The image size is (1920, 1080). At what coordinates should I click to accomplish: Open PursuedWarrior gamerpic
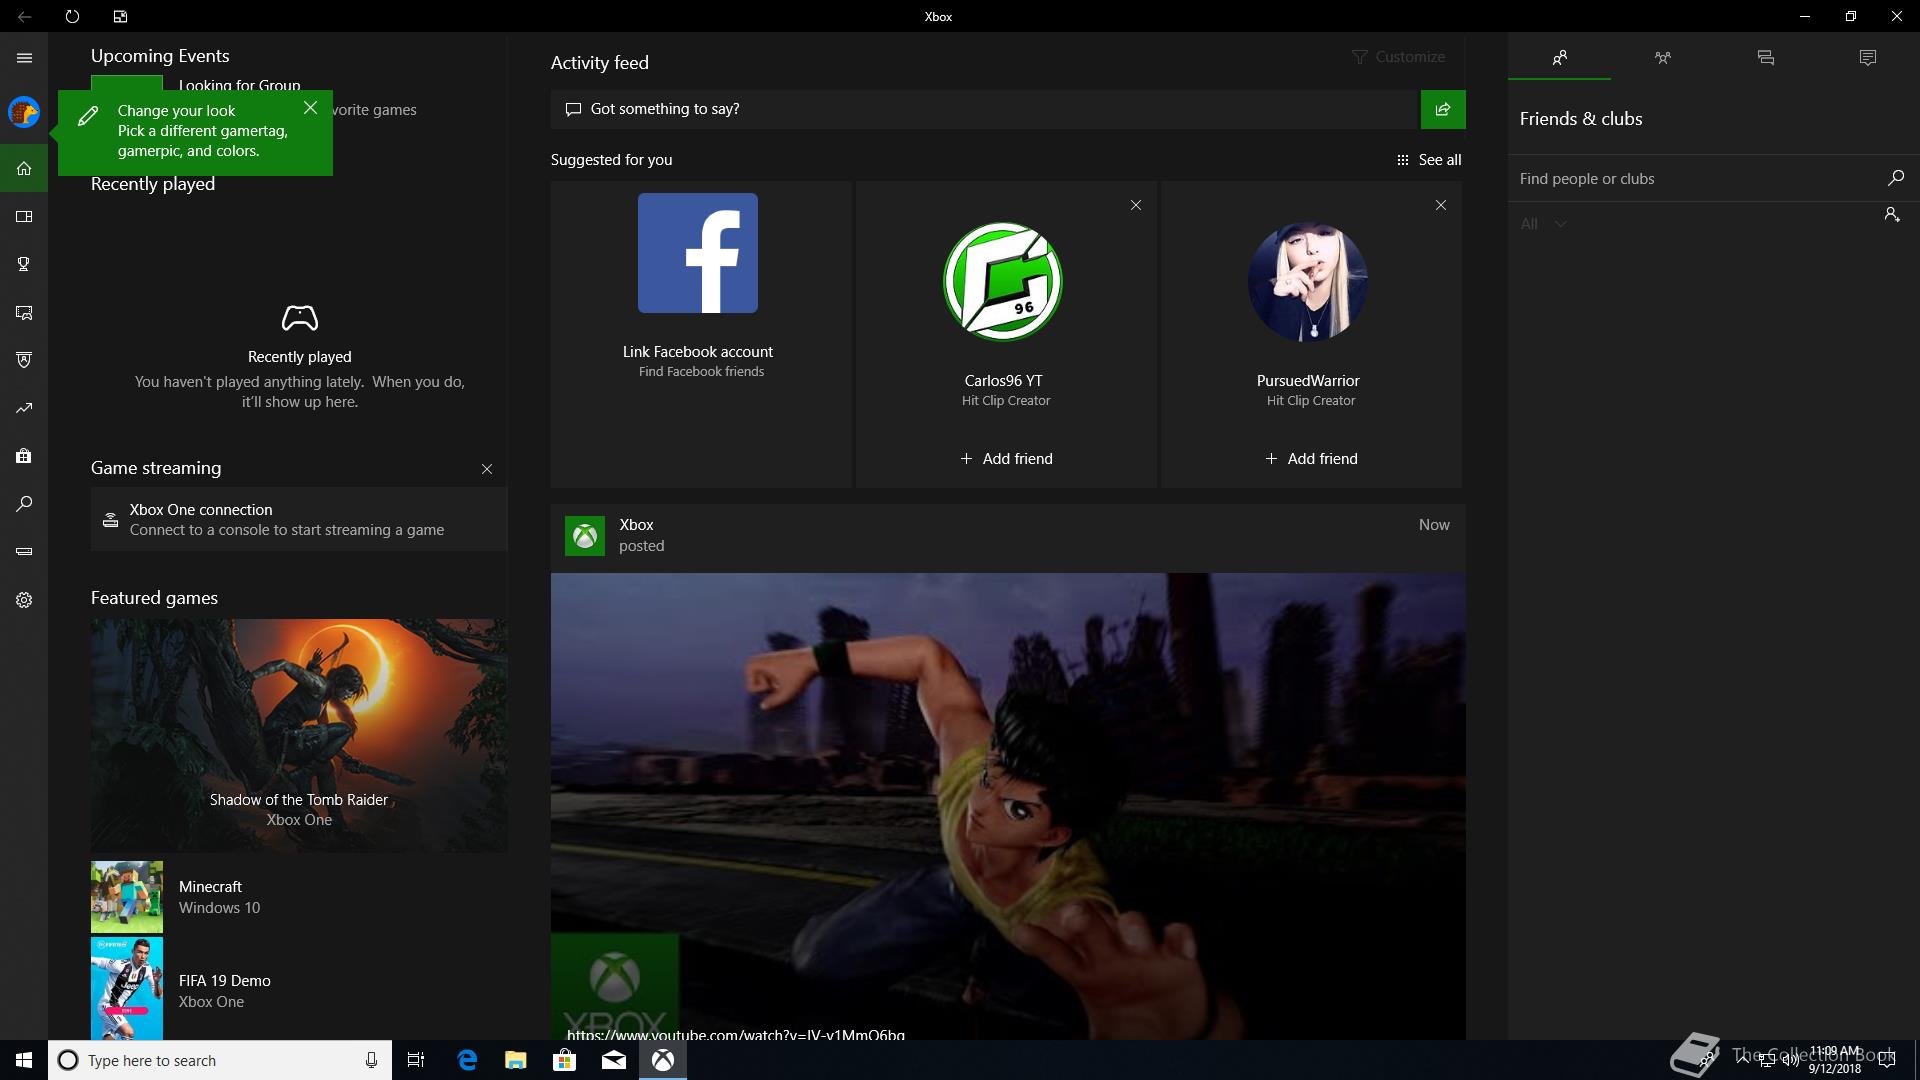[x=1308, y=282]
